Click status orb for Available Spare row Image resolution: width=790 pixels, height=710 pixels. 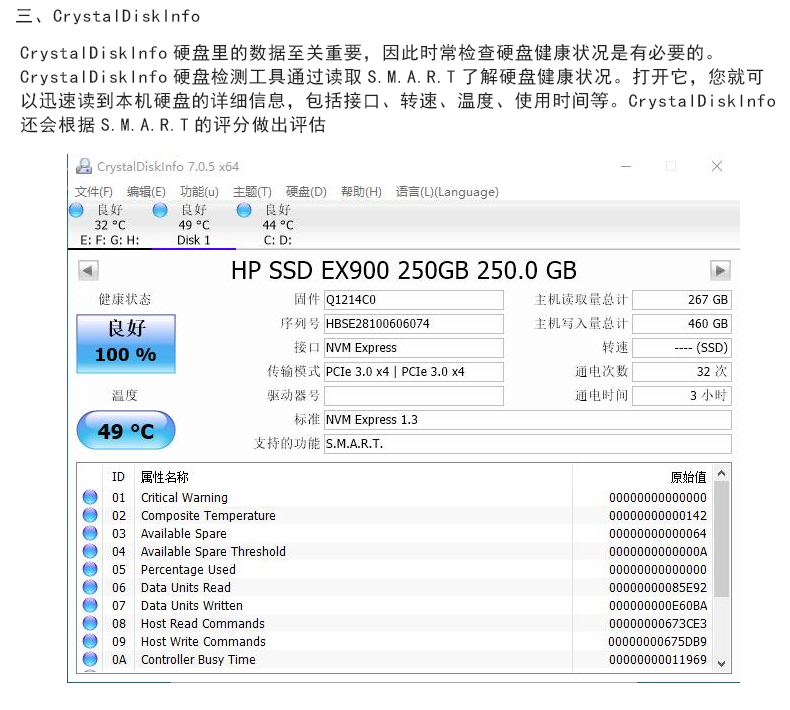(x=90, y=533)
